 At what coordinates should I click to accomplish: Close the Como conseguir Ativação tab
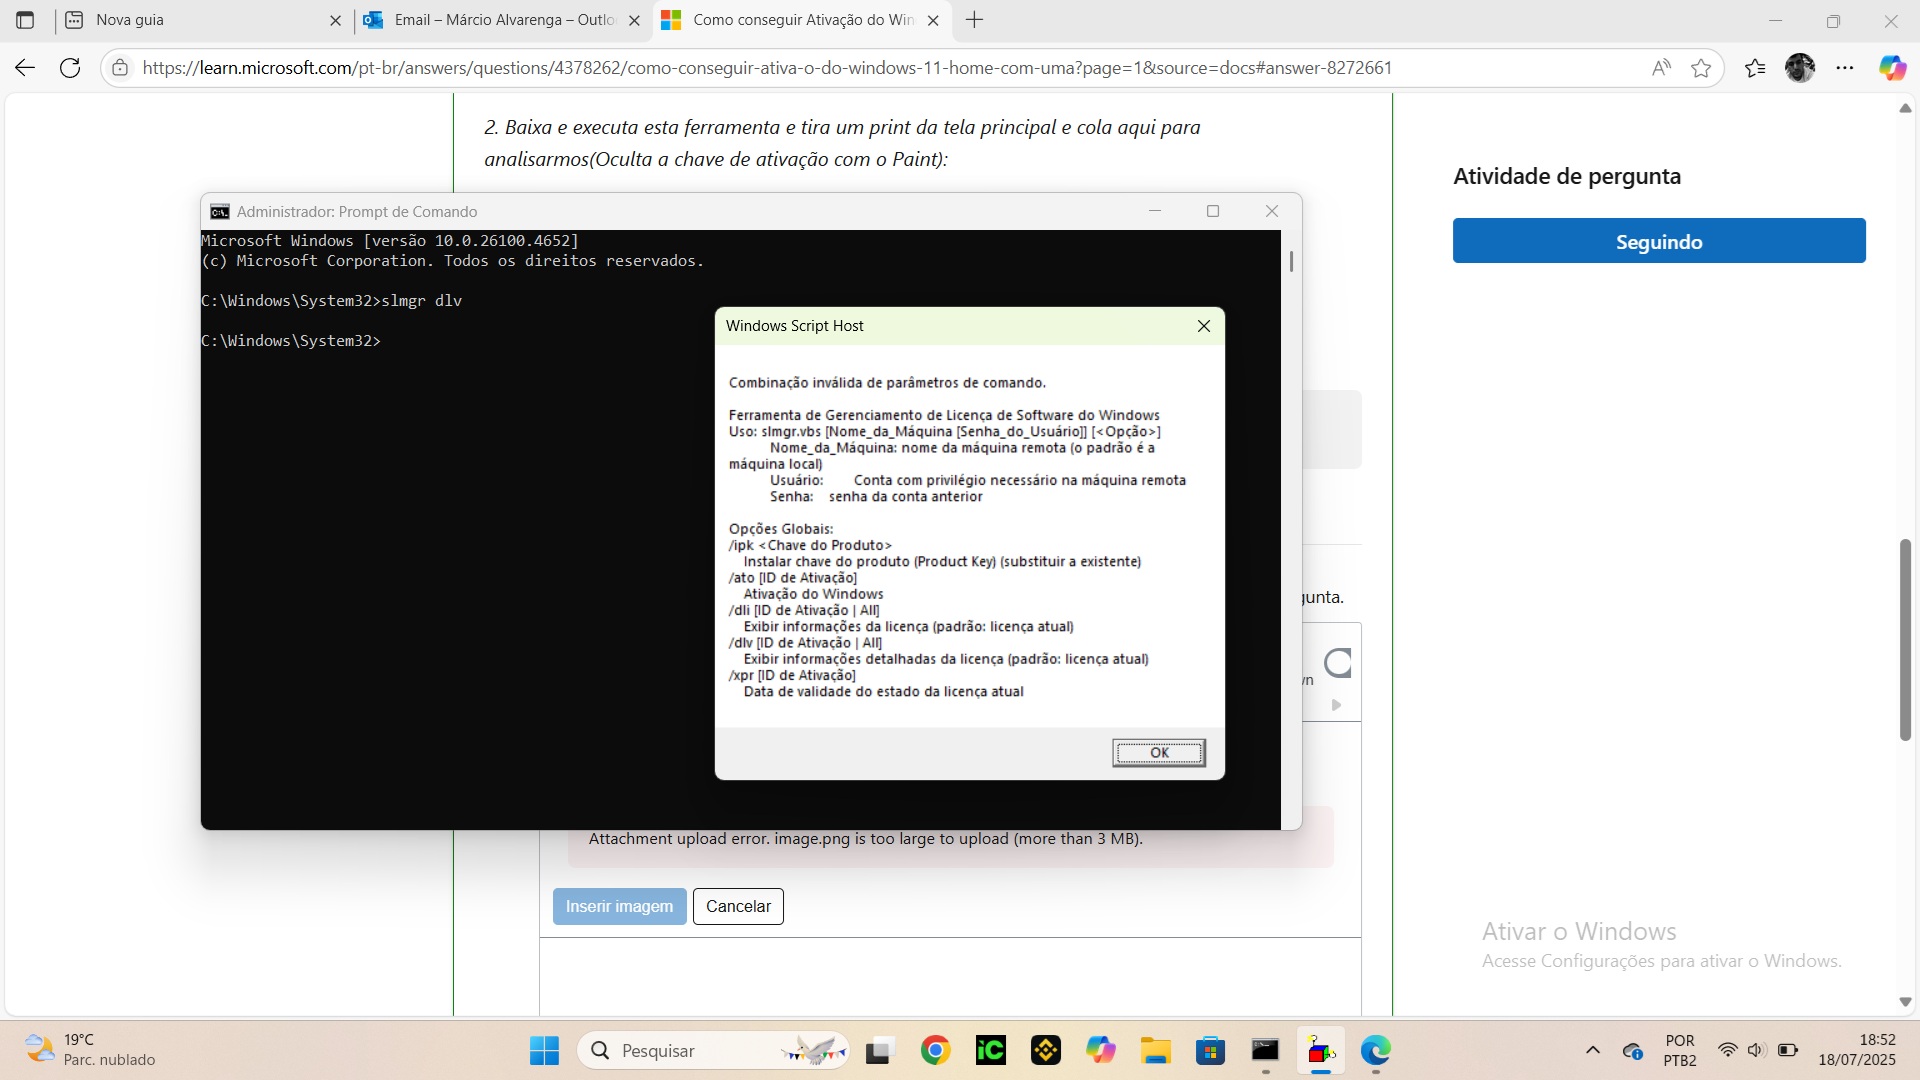point(933,20)
